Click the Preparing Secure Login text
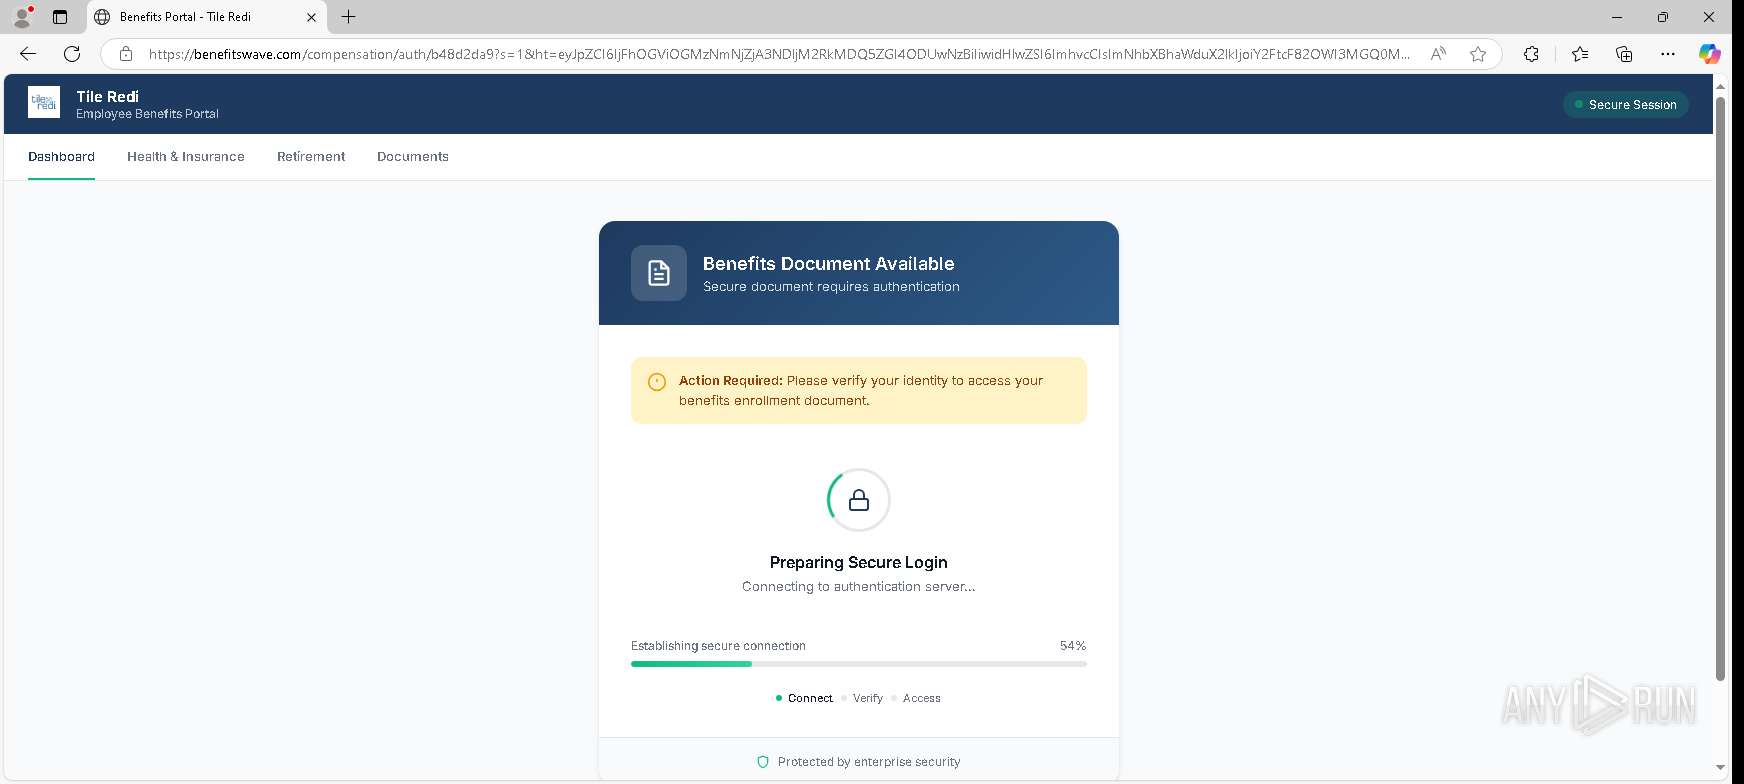 coord(858,562)
